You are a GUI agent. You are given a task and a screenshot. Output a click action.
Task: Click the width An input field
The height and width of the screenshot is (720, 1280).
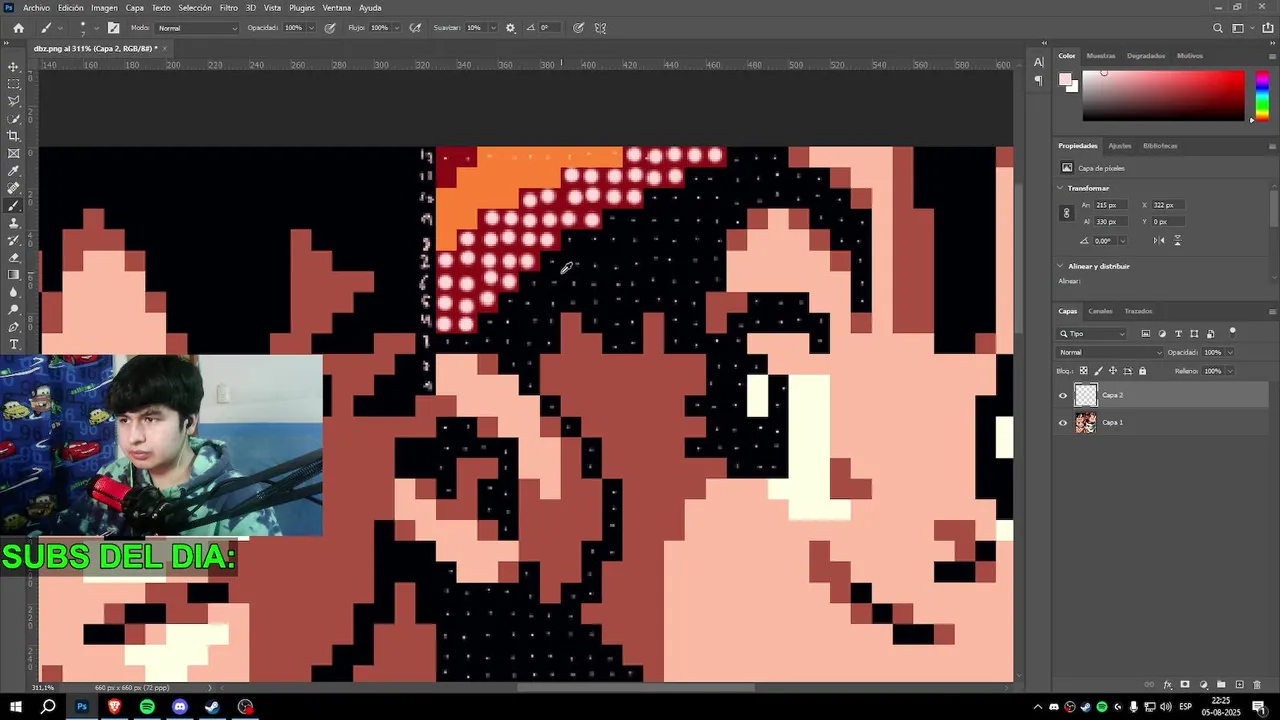(x=1111, y=205)
